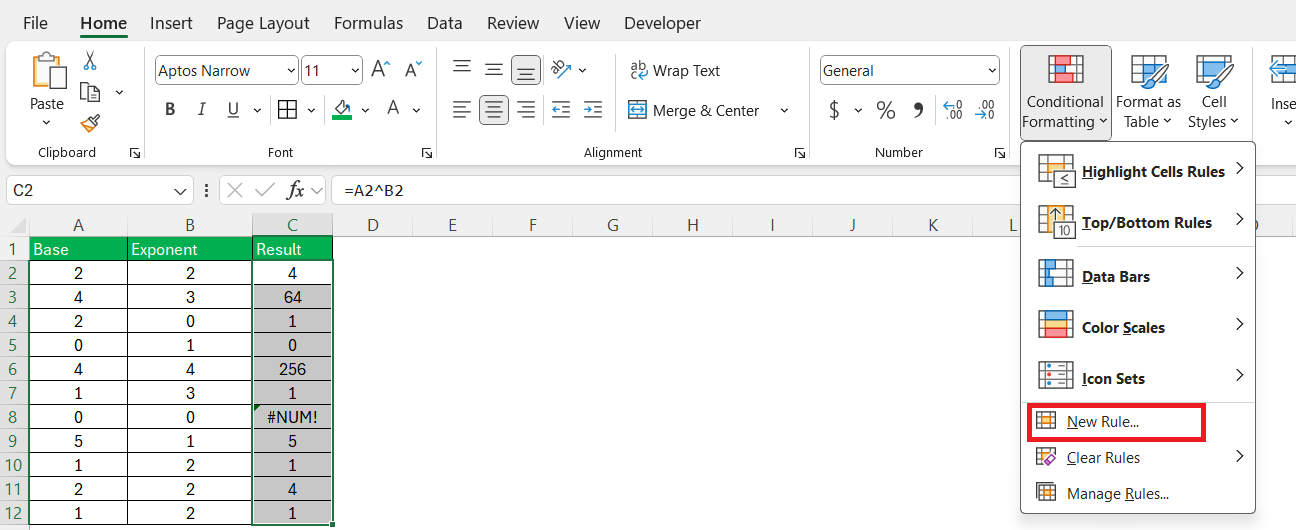Apply Comma Style

[x=919, y=110]
